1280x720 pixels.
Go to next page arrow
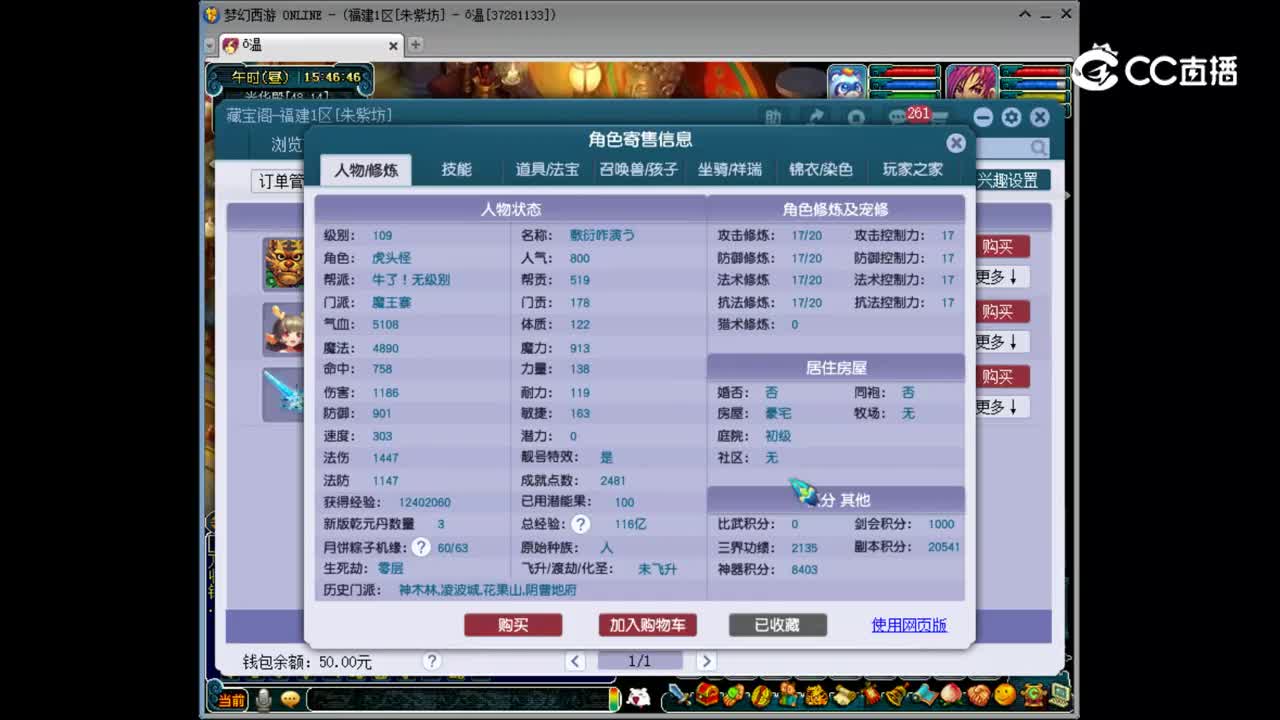(x=706, y=661)
